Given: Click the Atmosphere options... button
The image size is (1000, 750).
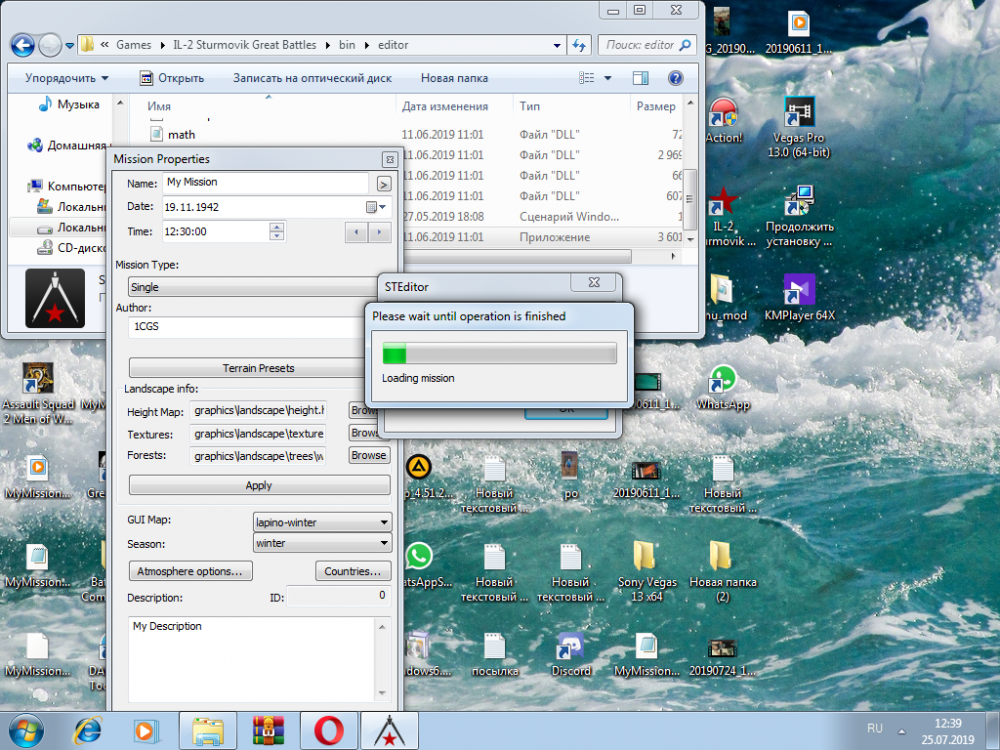Looking at the screenshot, I should 190,572.
